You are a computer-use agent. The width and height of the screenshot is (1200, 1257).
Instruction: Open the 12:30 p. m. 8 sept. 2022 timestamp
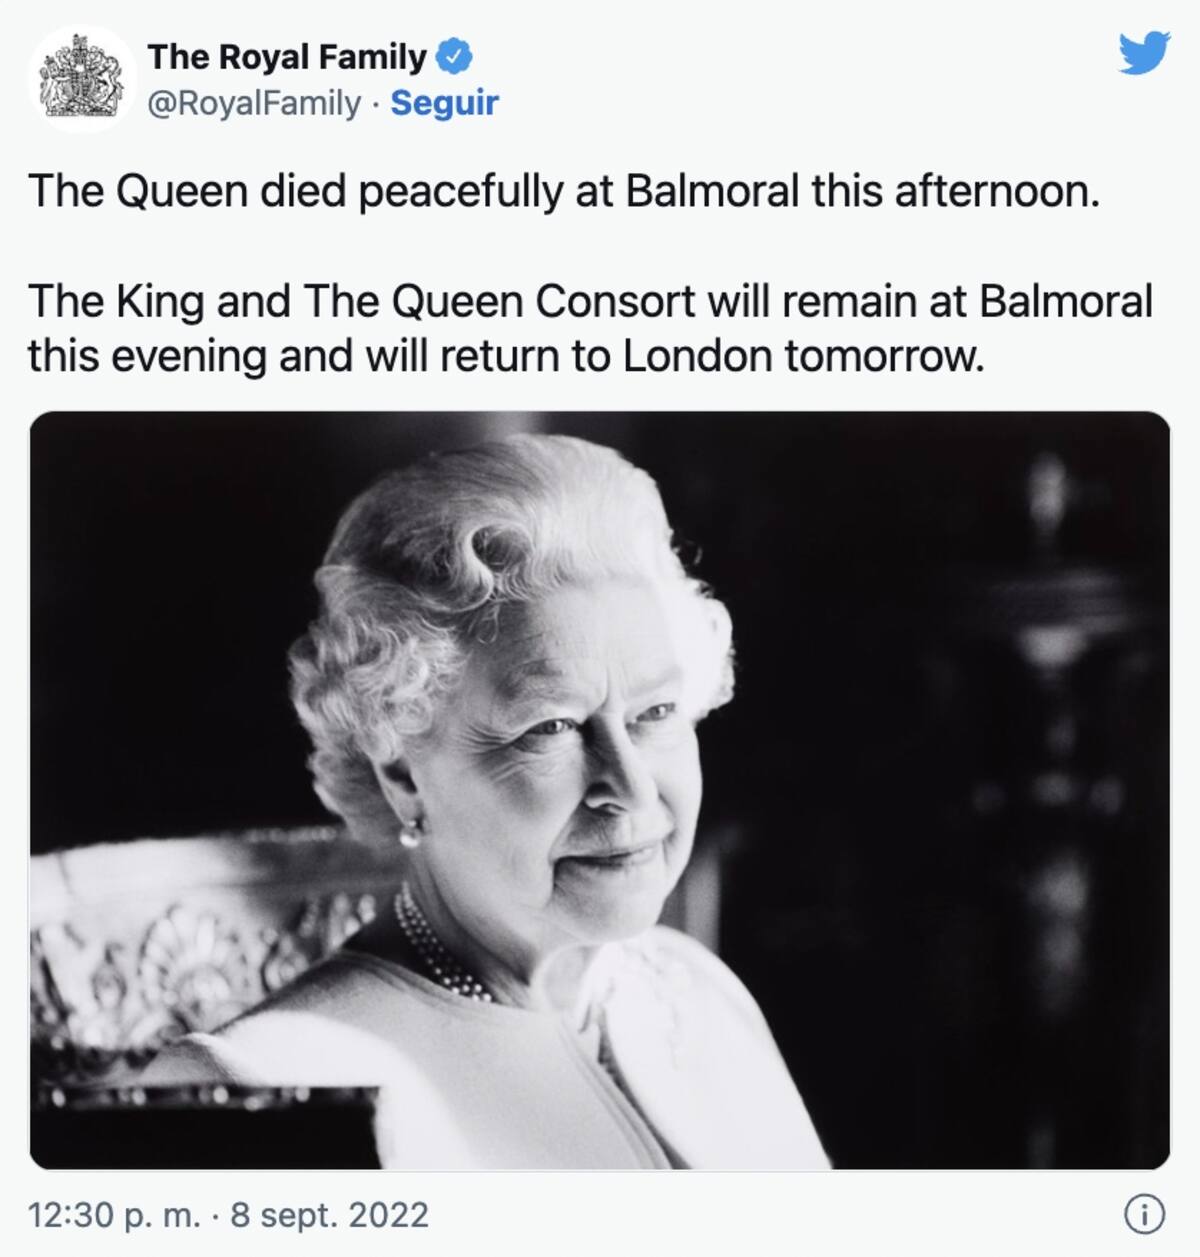pos(228,1215)
